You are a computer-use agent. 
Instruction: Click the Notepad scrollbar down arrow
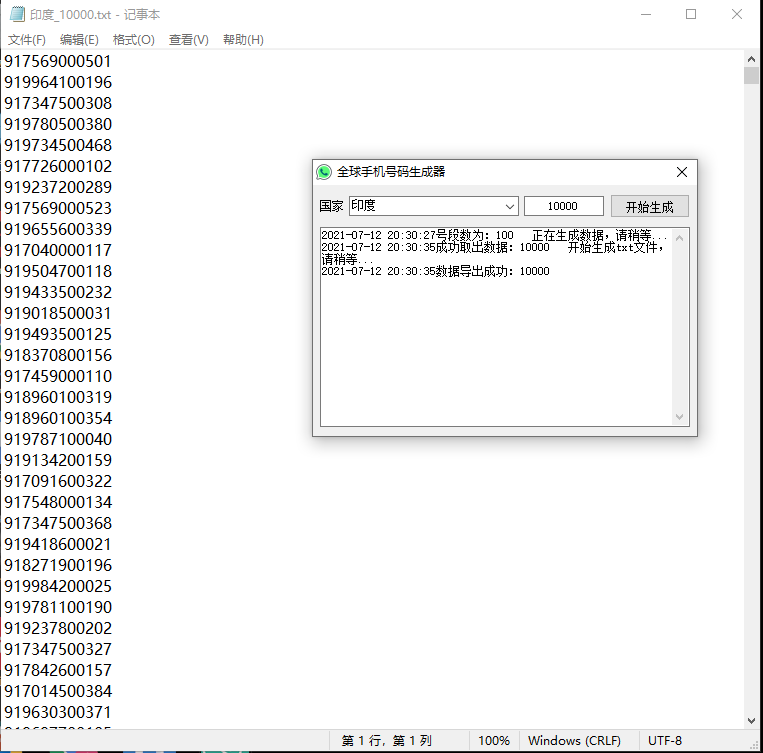751,721
